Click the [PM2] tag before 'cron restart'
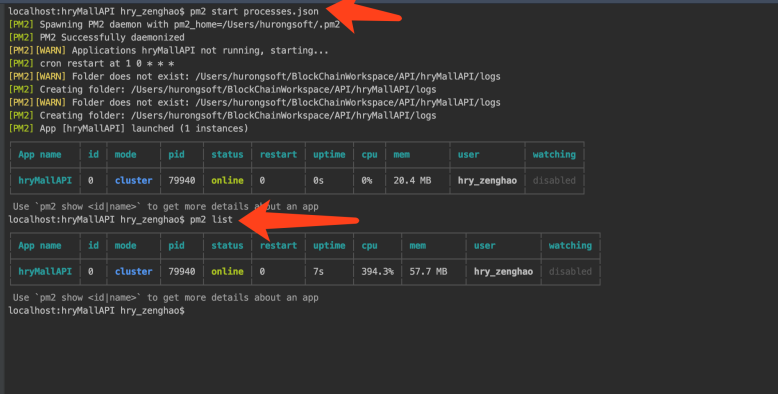 (x=21, y=64)
